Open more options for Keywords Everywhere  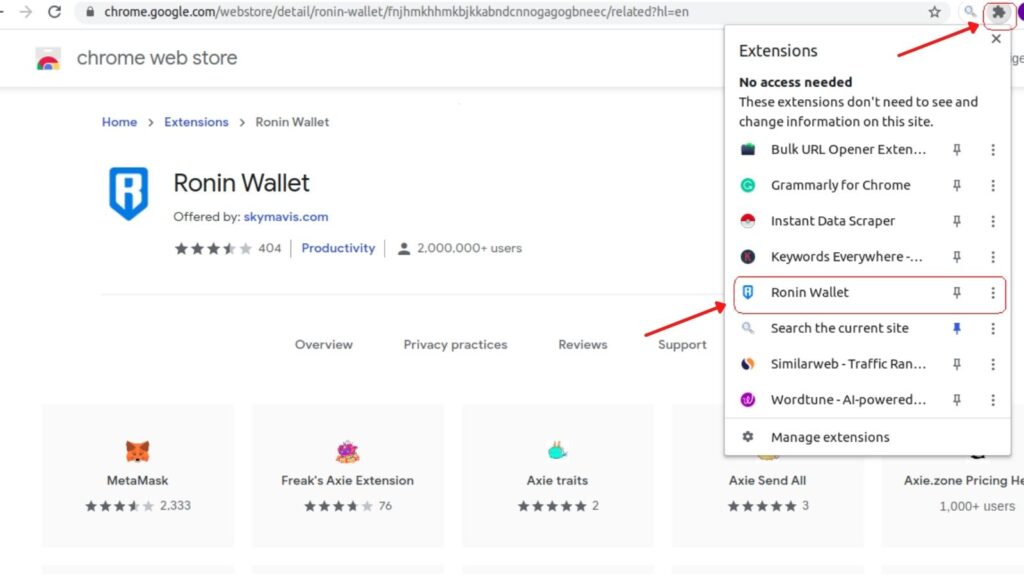pyautogui.click(x=993, y=257)
